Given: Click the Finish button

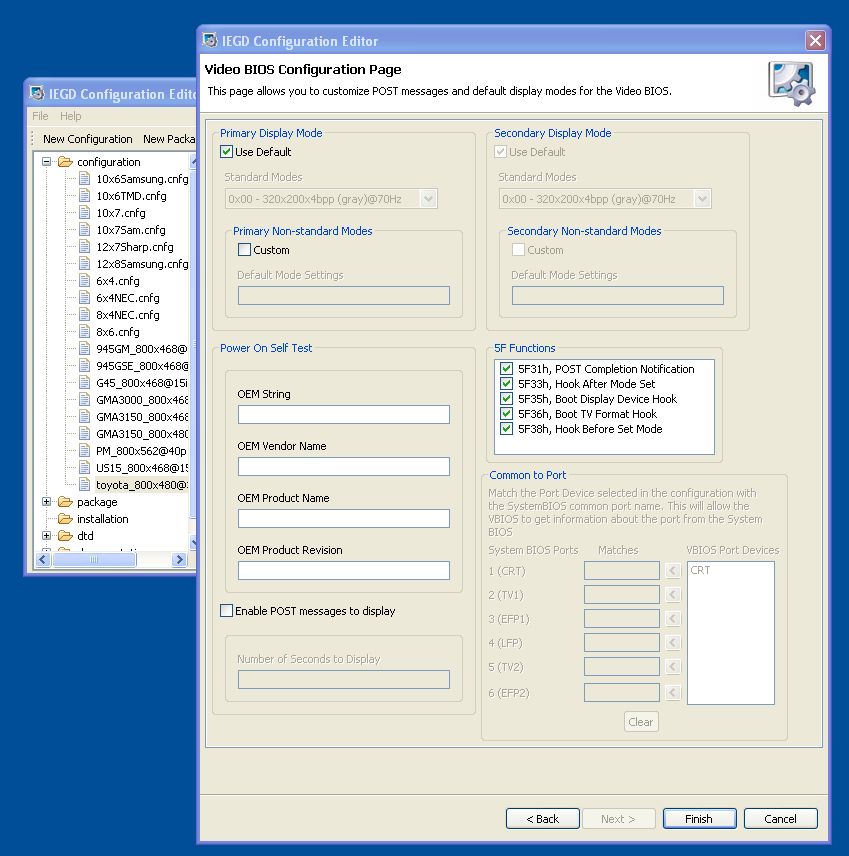Looking at the screenshot, I should (699, 819).
